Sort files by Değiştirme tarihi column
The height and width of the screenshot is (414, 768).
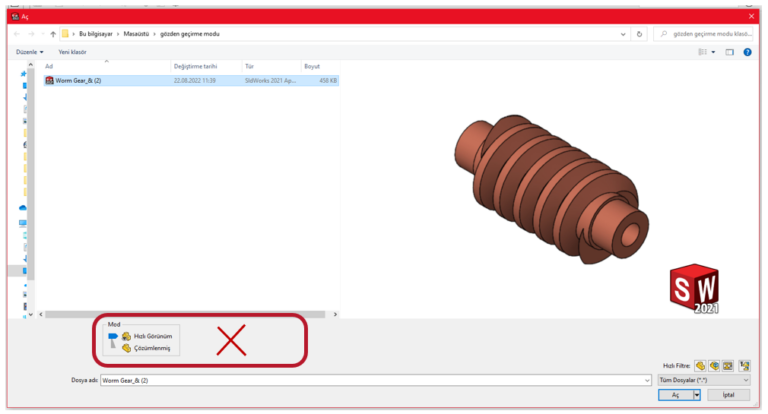tap(195, 66)
